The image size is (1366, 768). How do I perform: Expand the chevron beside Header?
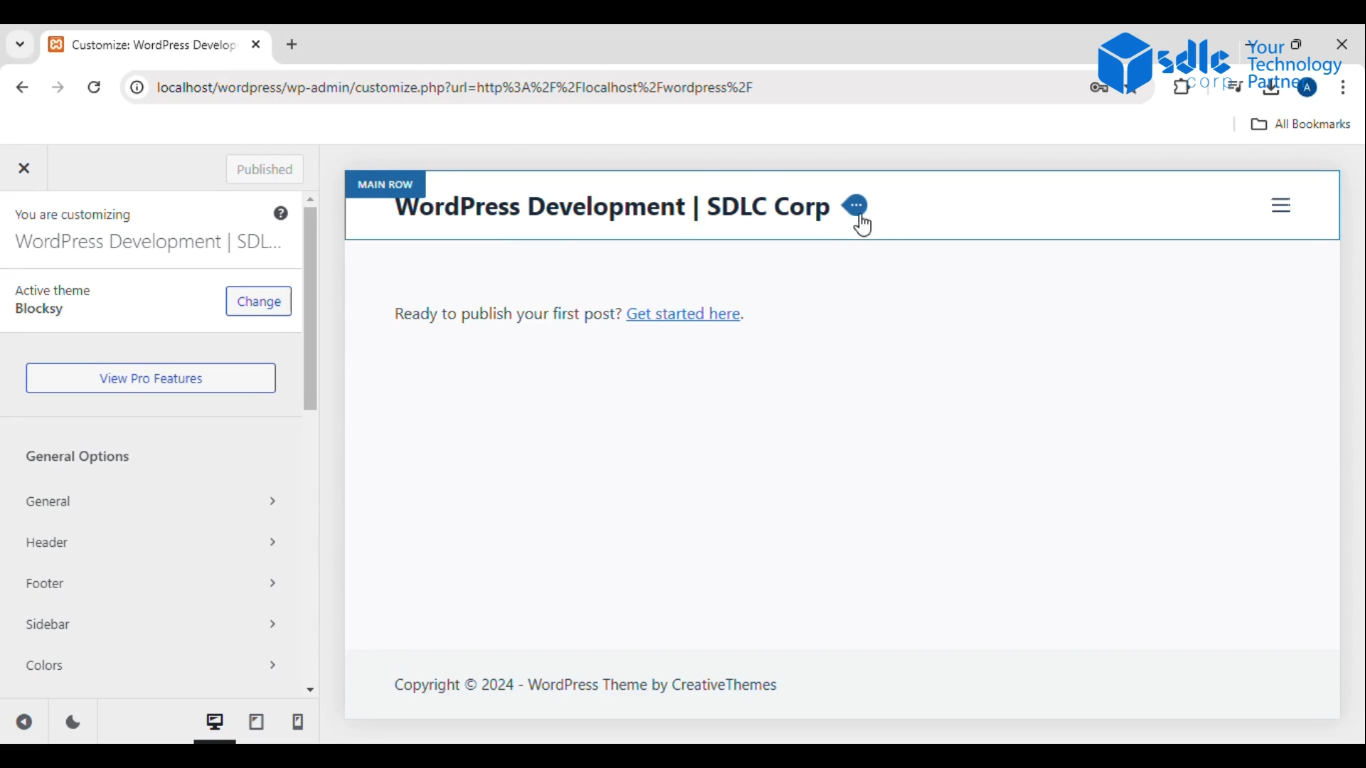pyautogui.click(x=272, y=542)
